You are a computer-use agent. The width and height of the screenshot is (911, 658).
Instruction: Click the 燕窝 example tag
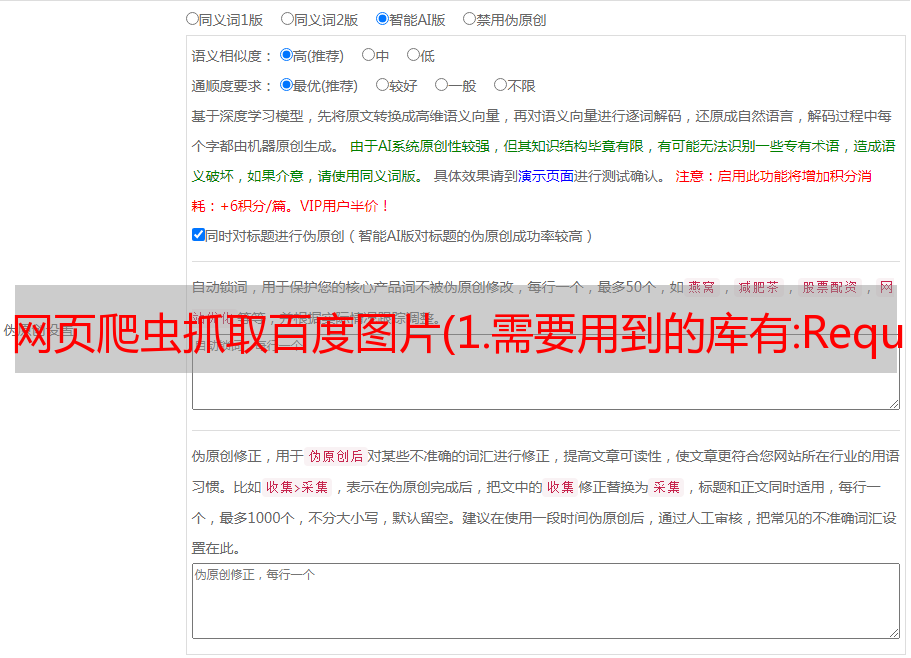pos(701,287)
